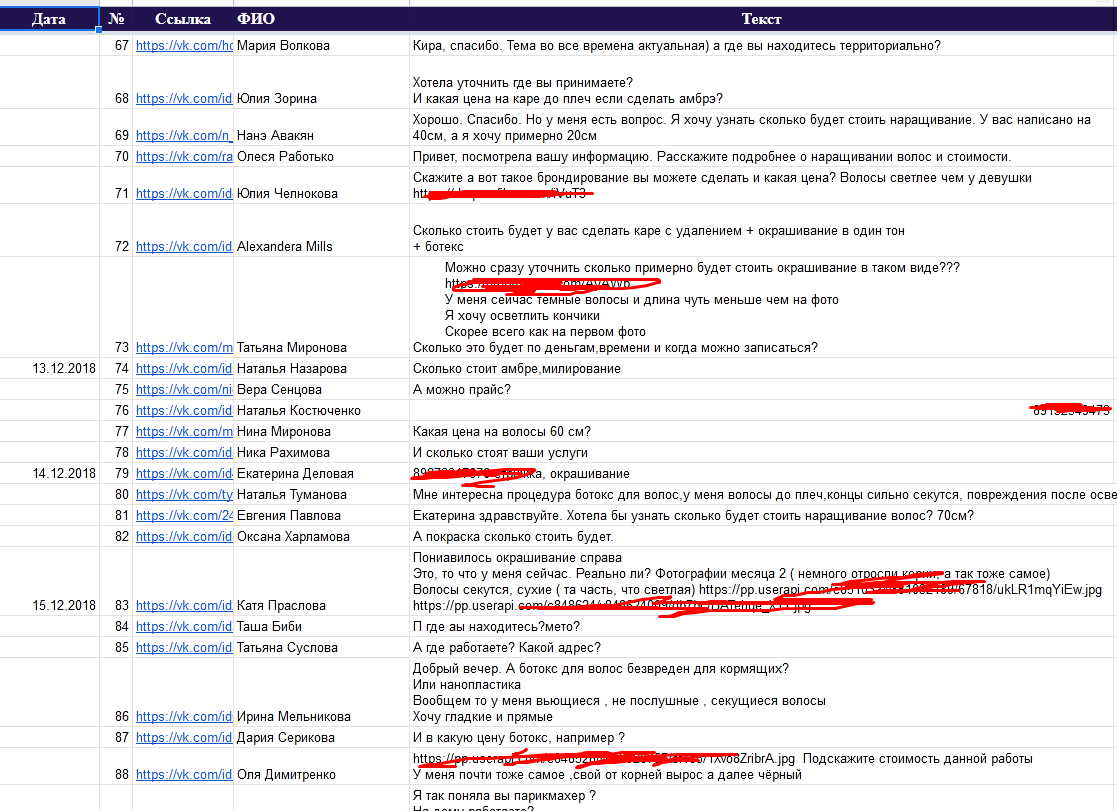Viewport: 1117px width, 811px height.
Task: Open vk link for Оля Димитренко
Action: pyautogui.click(x=184, y=775)
